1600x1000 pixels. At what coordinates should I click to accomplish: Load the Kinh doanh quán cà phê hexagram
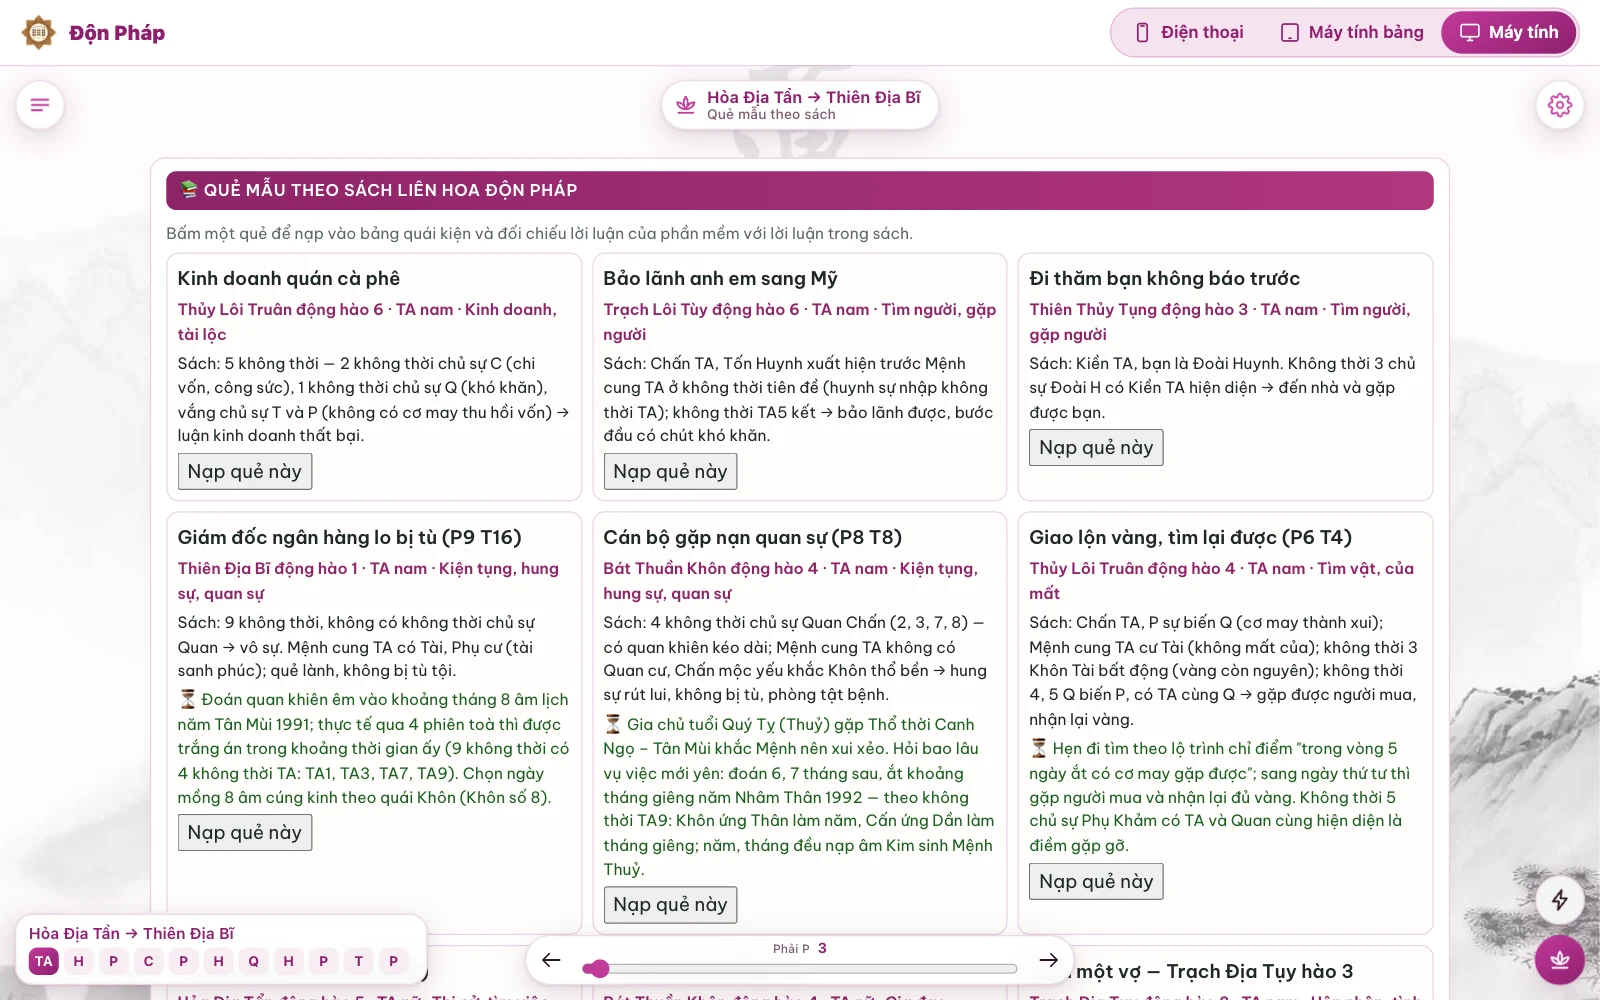245,471
